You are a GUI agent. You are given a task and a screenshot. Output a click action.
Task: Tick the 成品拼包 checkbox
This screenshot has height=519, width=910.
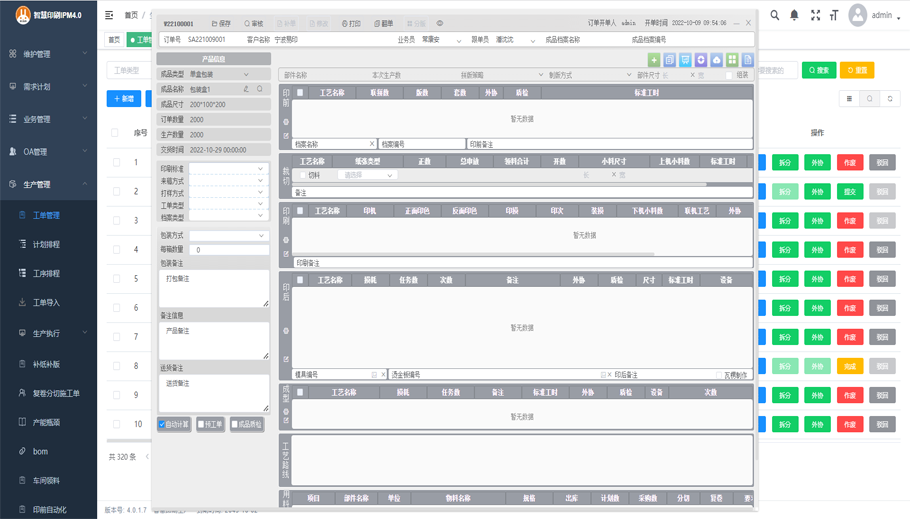235,424
